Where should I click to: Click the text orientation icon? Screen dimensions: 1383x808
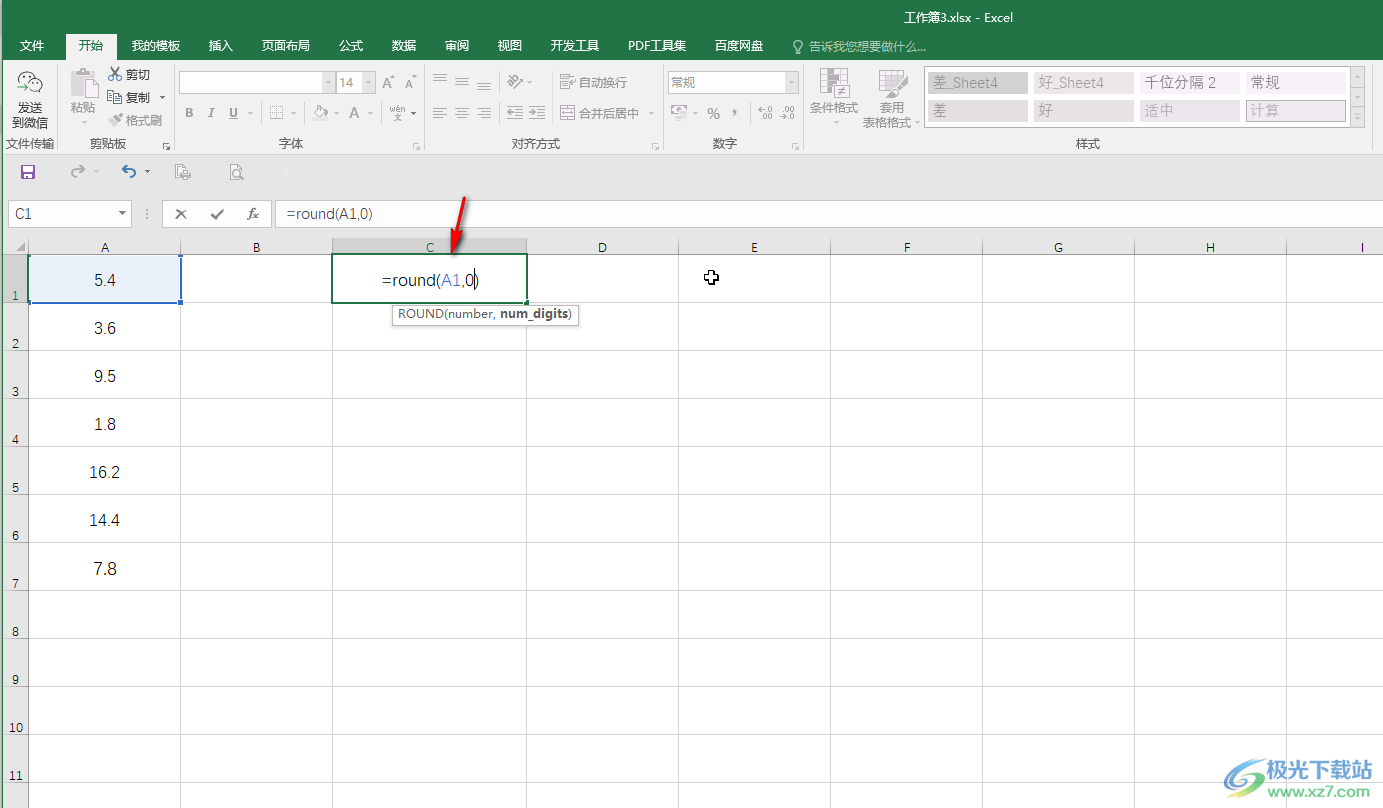(515, 83)
